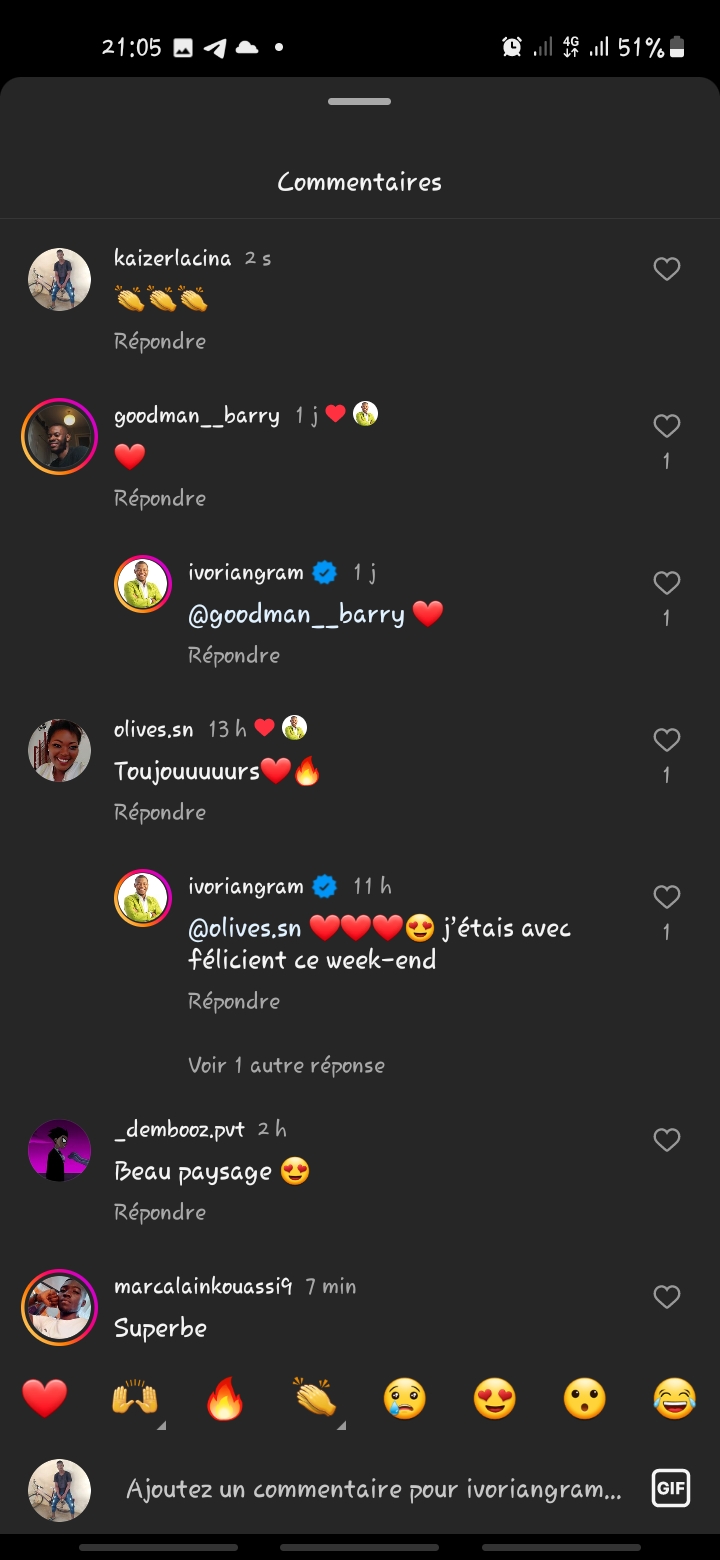Insert red heart quick emoji
The height and width of the screenshot is (1560, 720).
(x=45, y=1398)
